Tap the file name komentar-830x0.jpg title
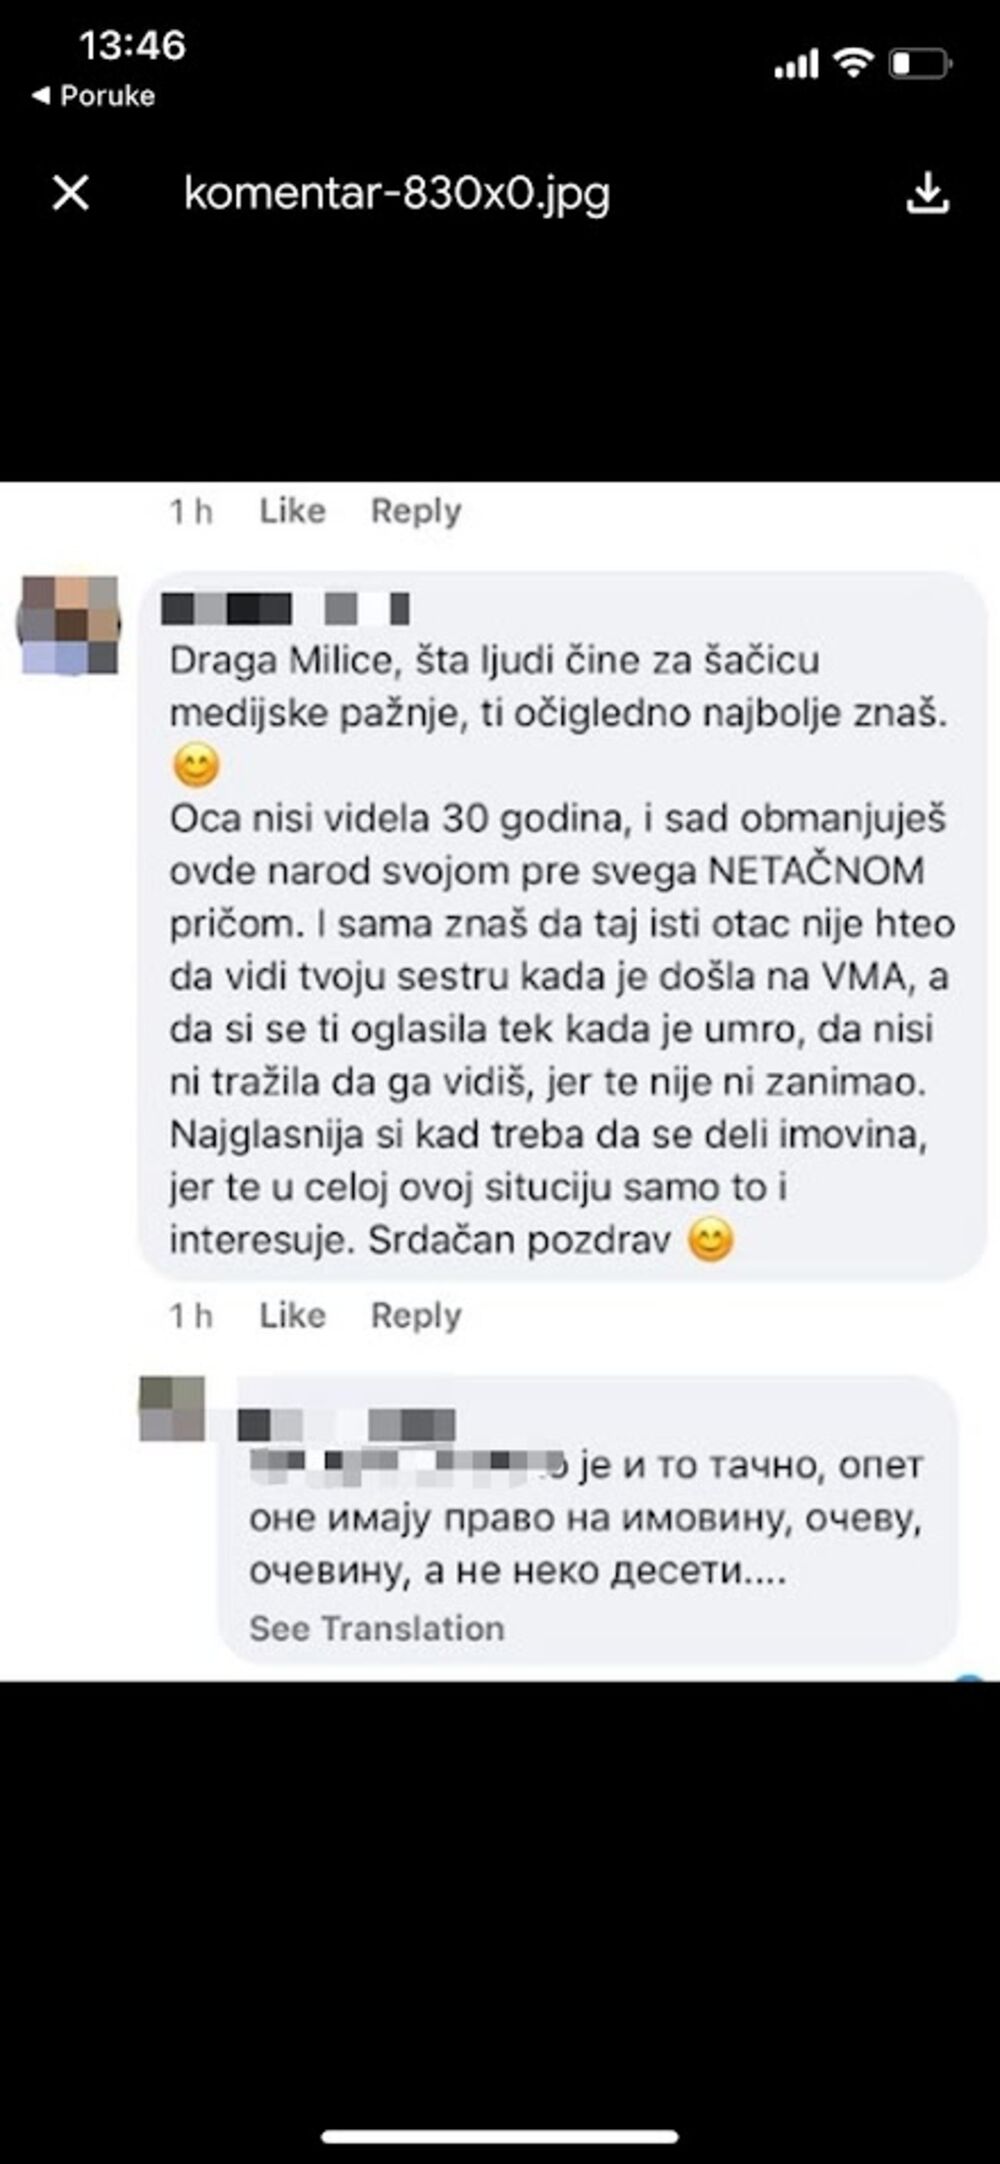The image size is (1000, 2164). pyautogui.click(x=397, y=194)
